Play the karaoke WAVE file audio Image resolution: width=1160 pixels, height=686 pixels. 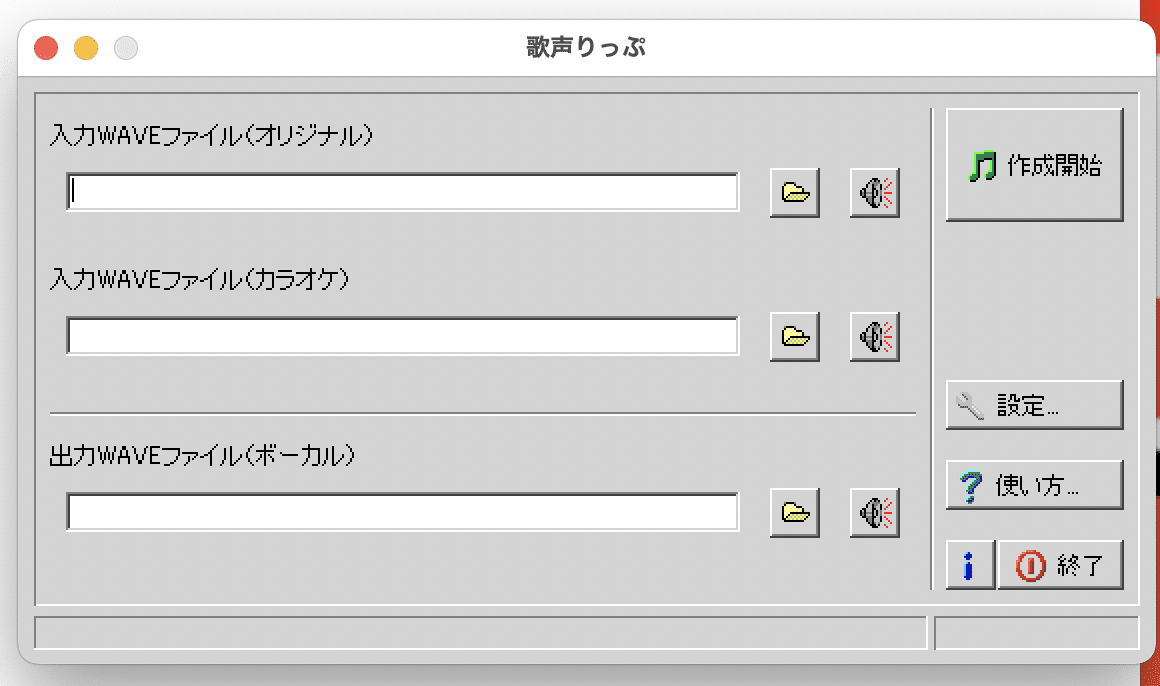[x=873, y=336]
